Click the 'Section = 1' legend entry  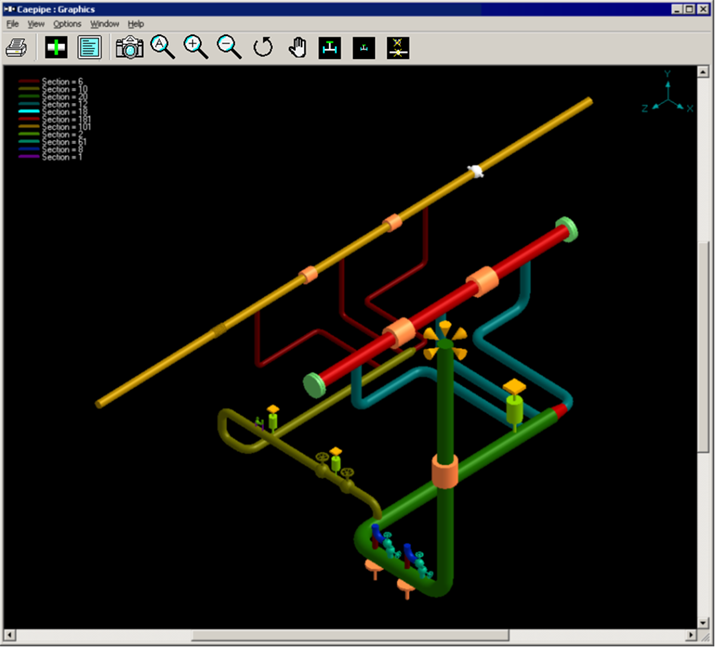click(x=51, y=157)
